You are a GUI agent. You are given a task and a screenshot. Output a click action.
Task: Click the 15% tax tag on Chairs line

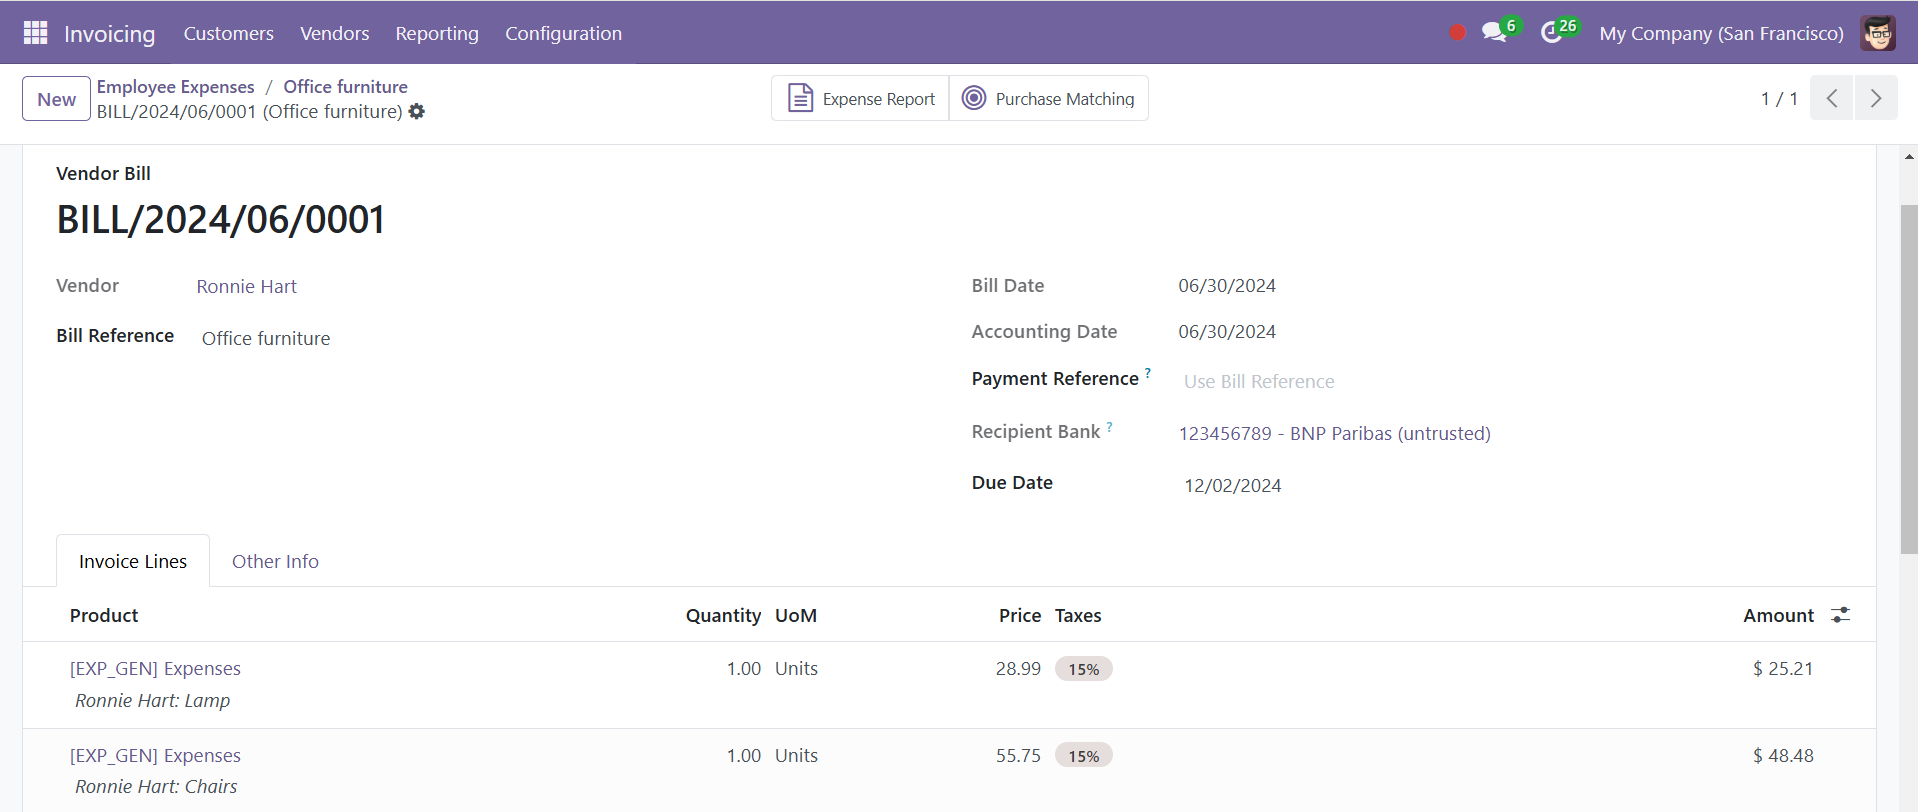click(x=1083, y=756)
